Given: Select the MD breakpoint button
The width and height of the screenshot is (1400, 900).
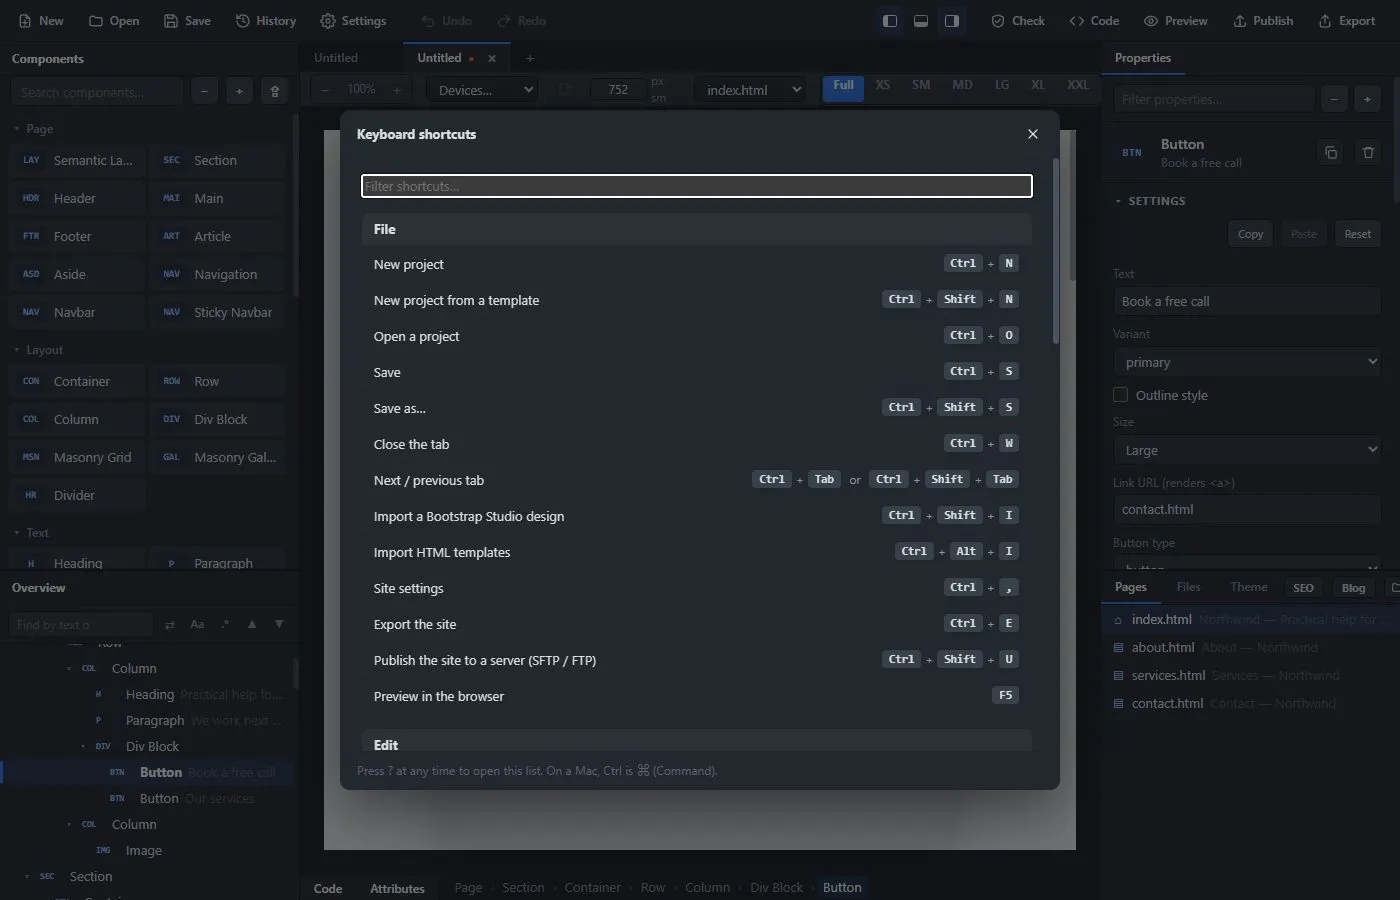Looking at the screenshot, I should click(x=962, y=85).
